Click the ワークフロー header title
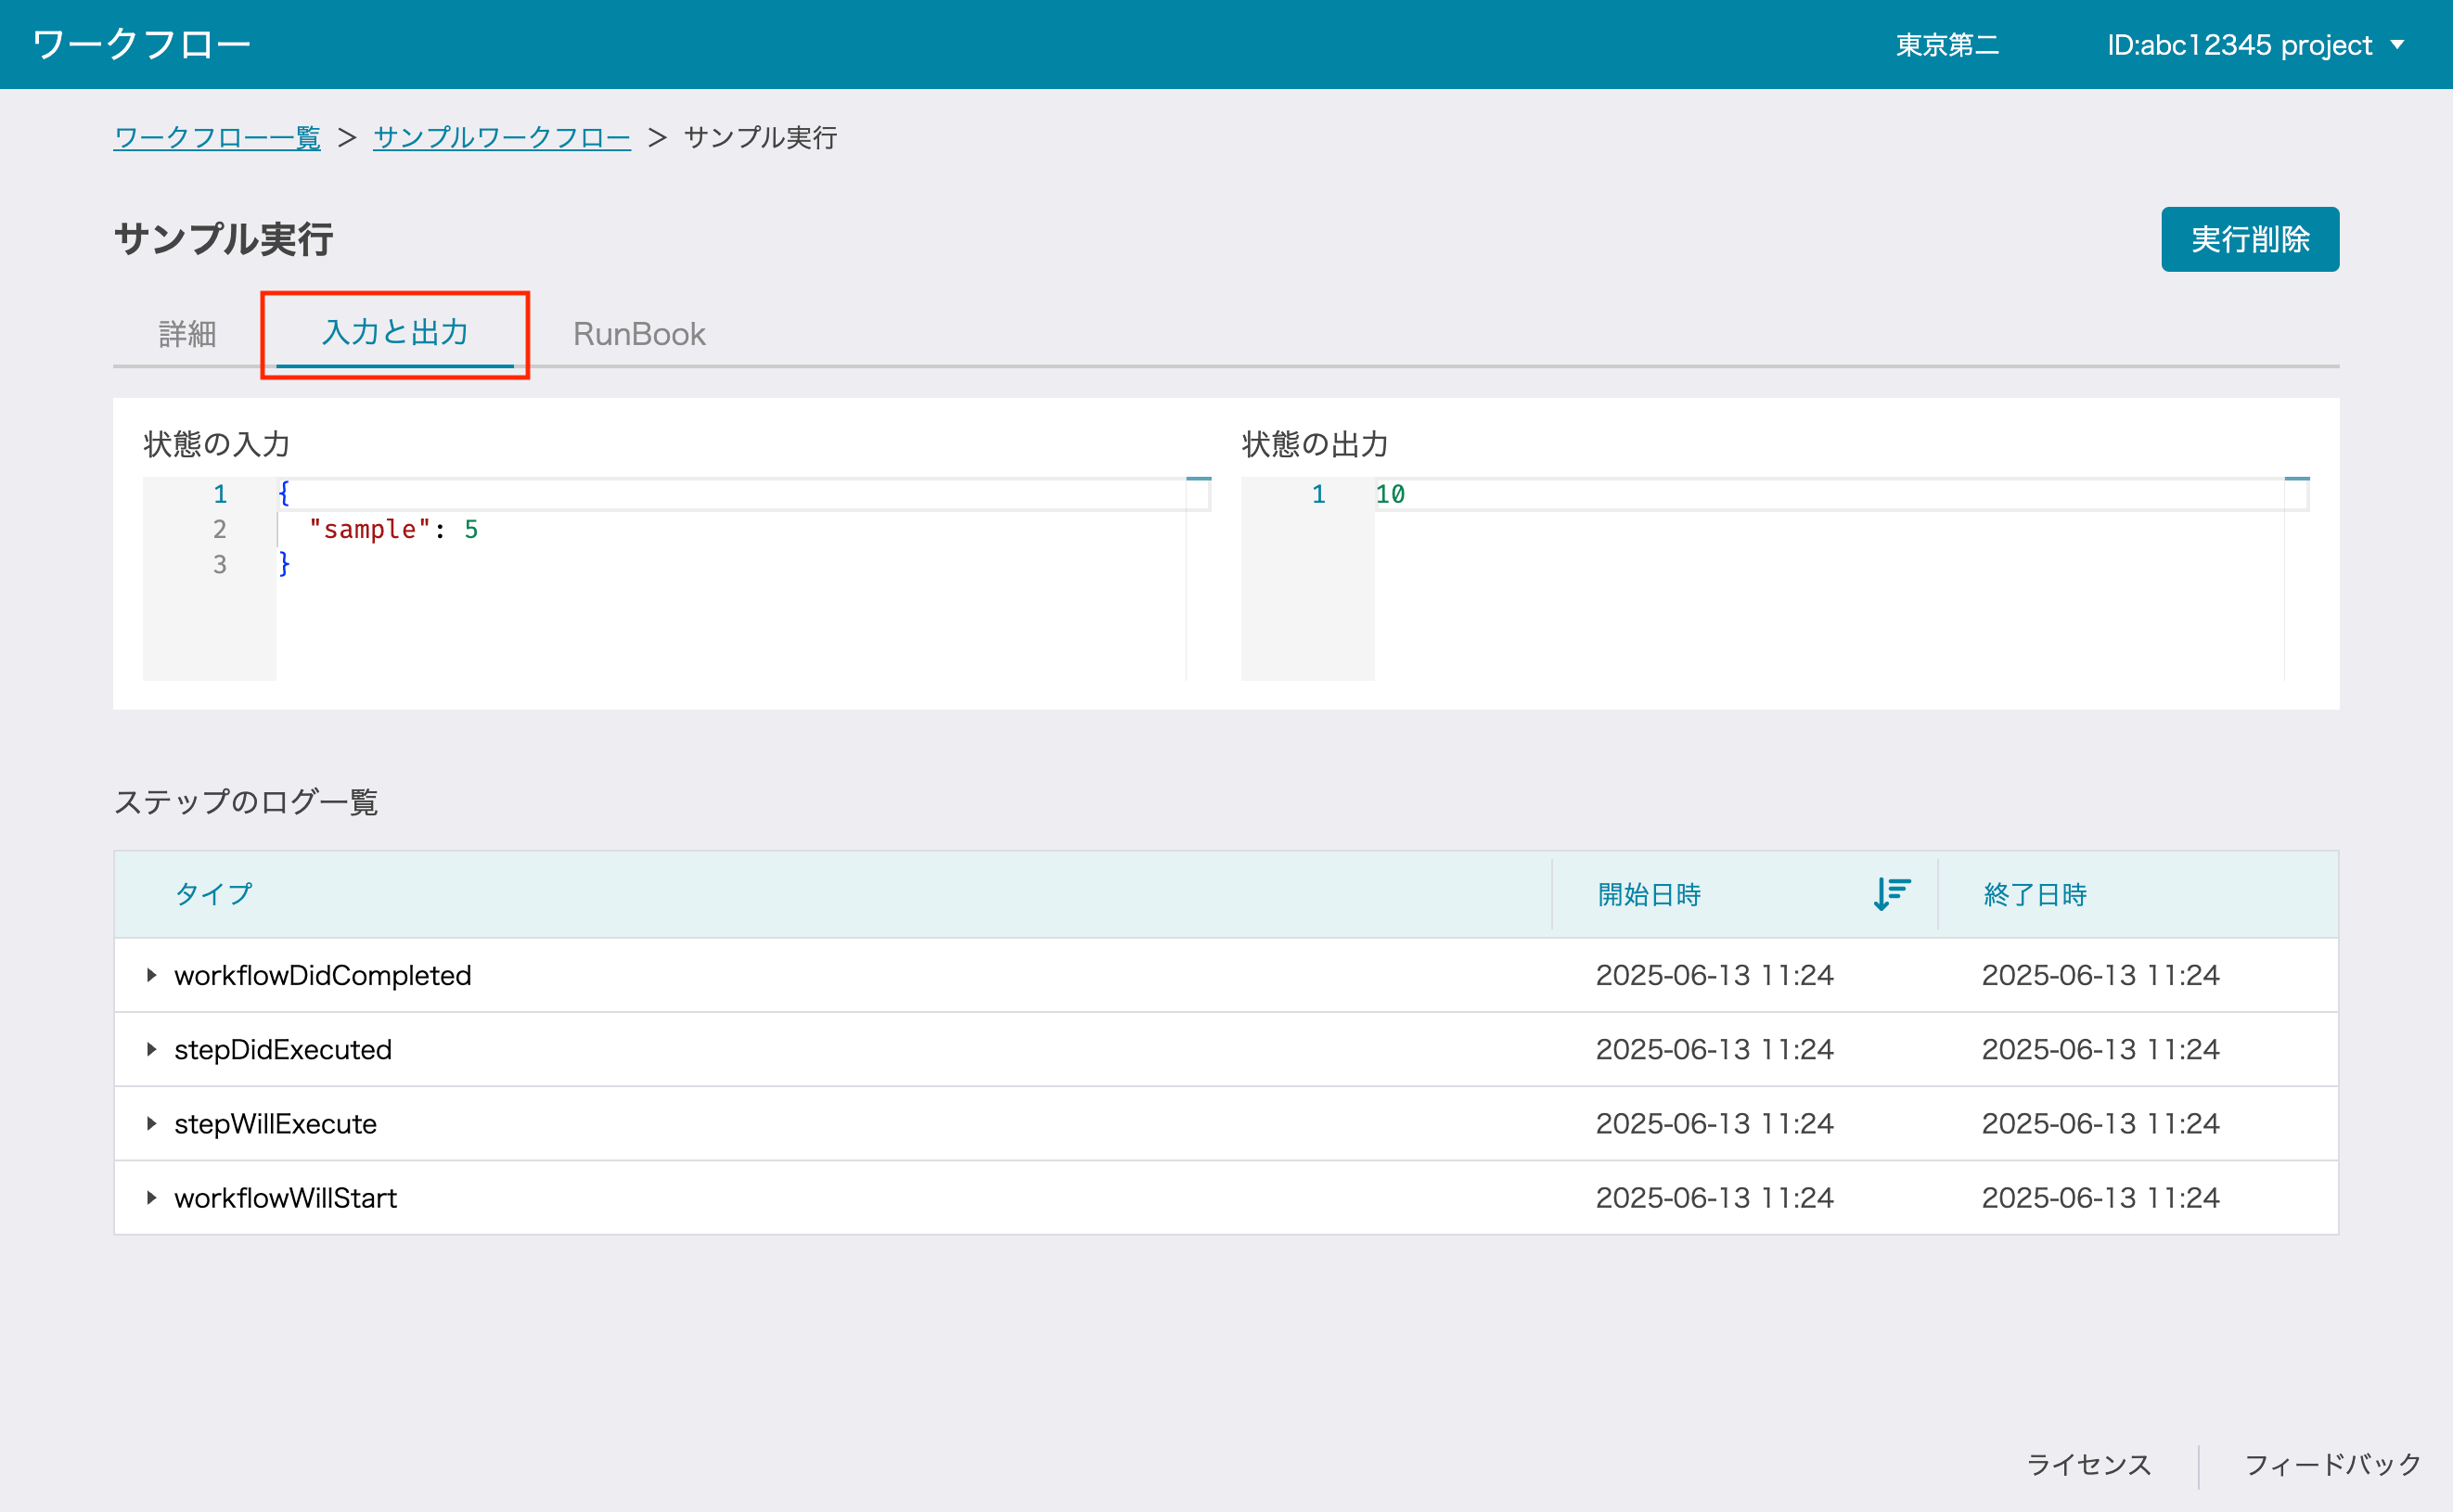2453x1512 pixels. coord(141,44)
